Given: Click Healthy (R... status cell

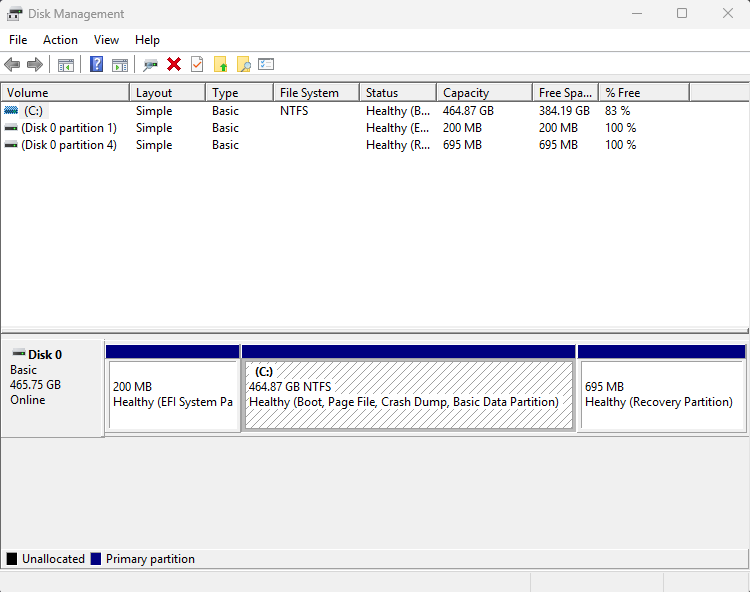Looking at the screenshot, I should [x=398, y=145].
